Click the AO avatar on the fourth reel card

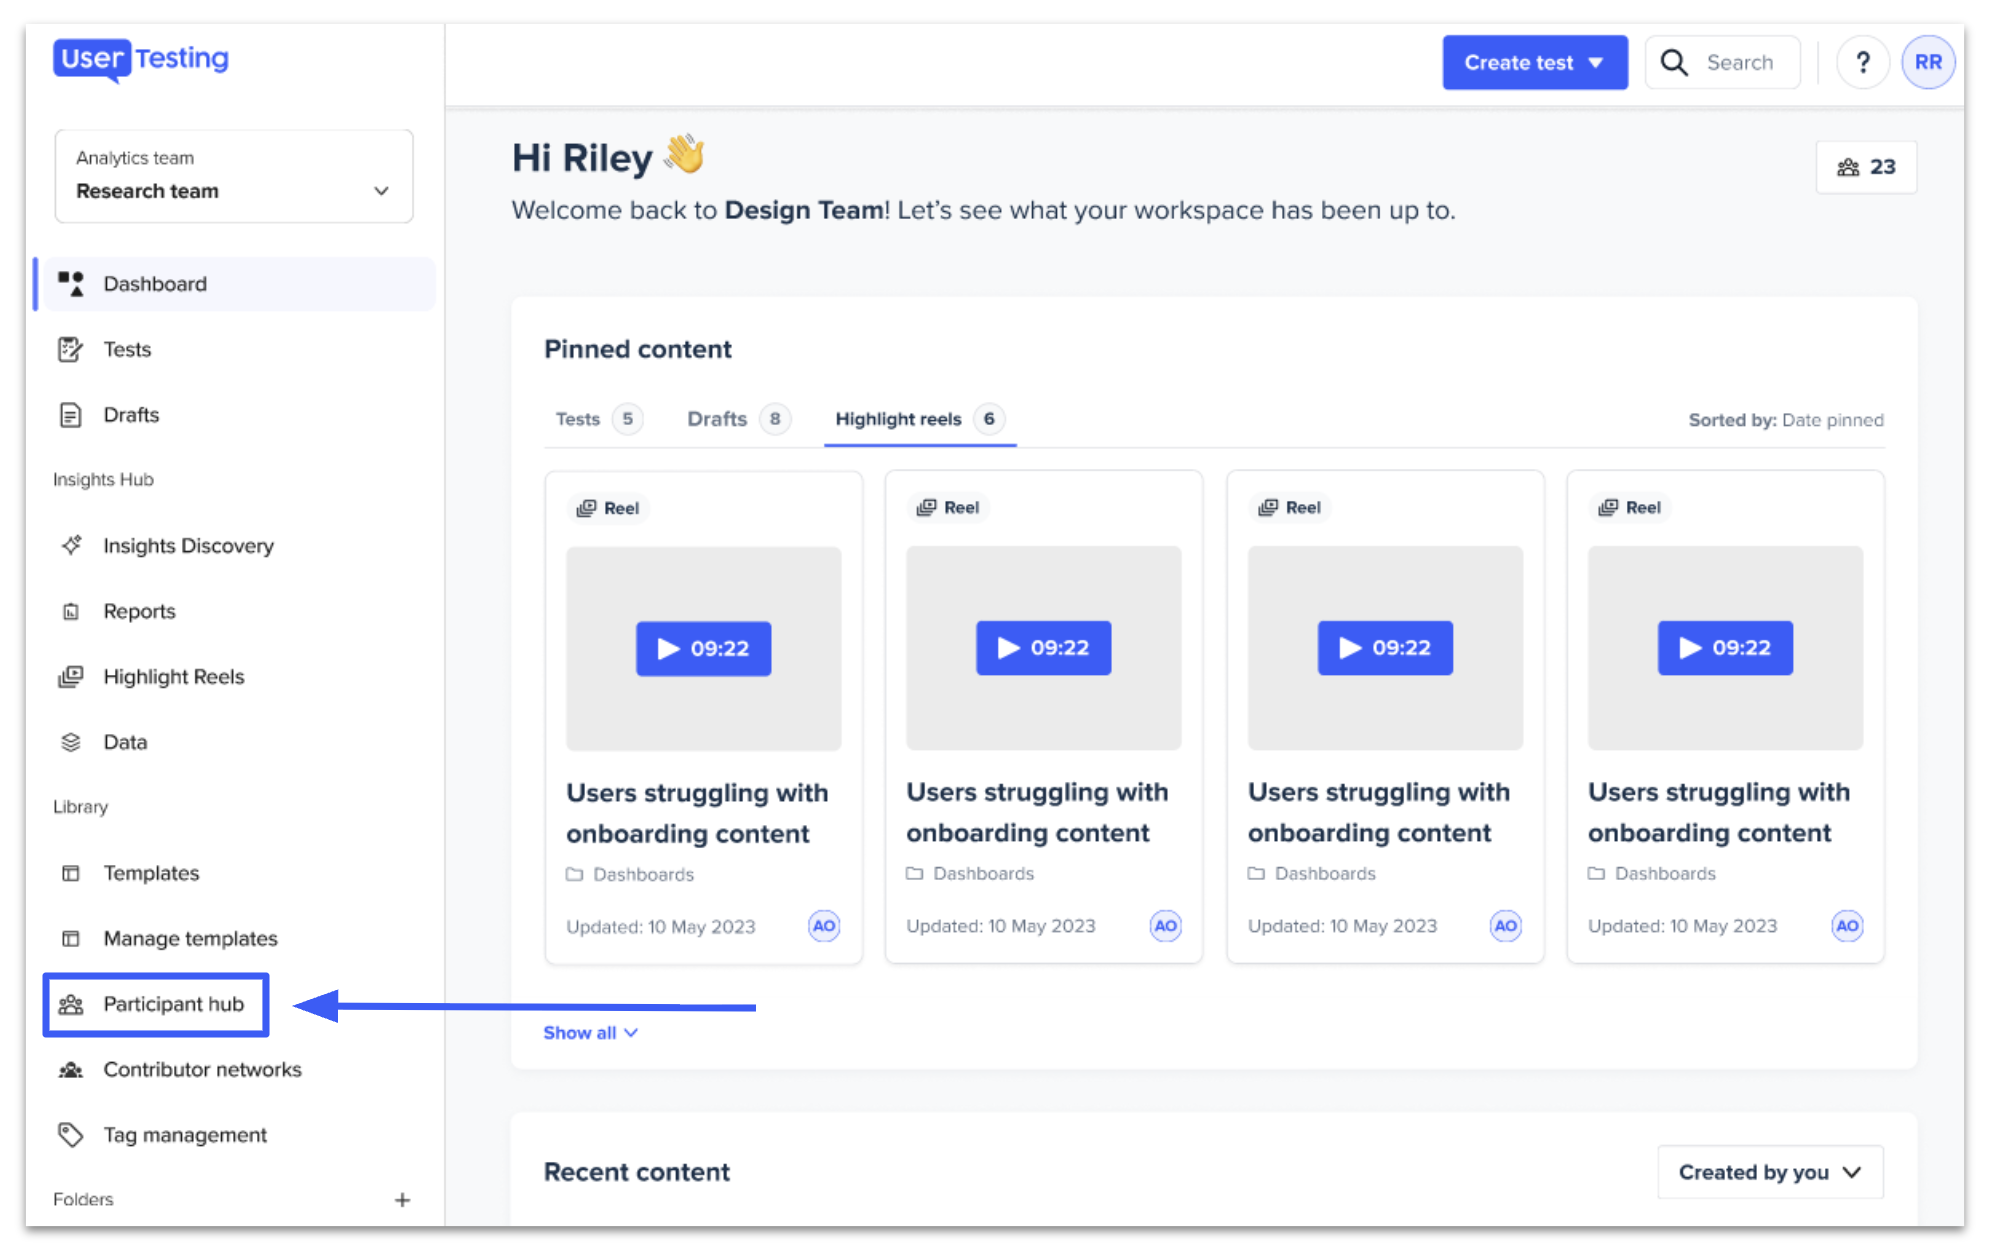click(x=1847, y=926)
